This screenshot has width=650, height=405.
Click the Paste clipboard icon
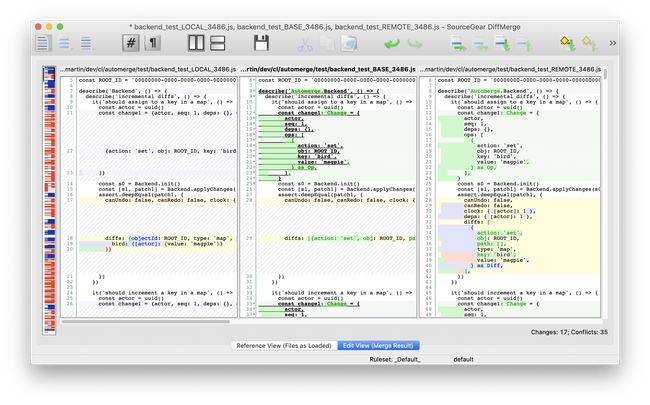[x=350, y=43]
